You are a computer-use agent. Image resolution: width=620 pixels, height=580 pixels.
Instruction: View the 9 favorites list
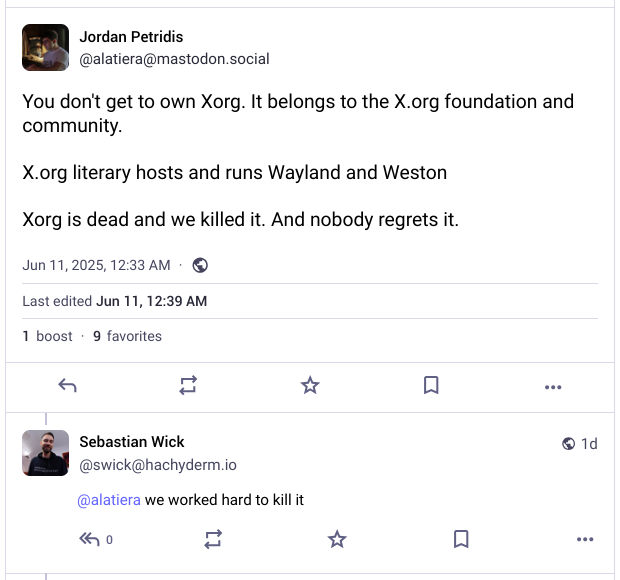(127, 336)
